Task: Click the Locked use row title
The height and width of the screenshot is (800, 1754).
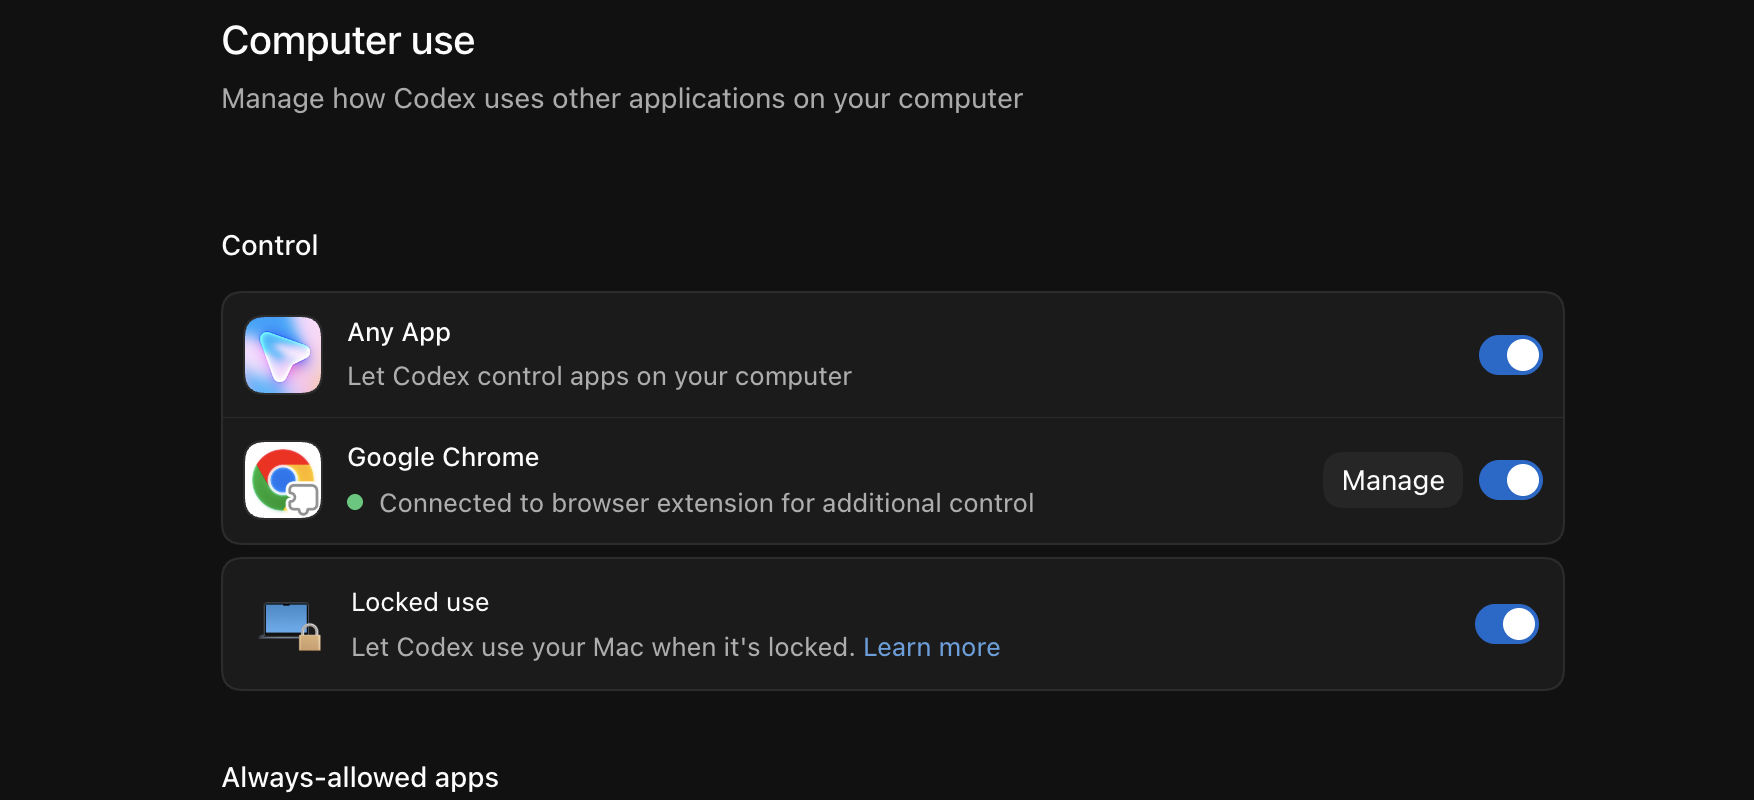Action: [420, 602]
